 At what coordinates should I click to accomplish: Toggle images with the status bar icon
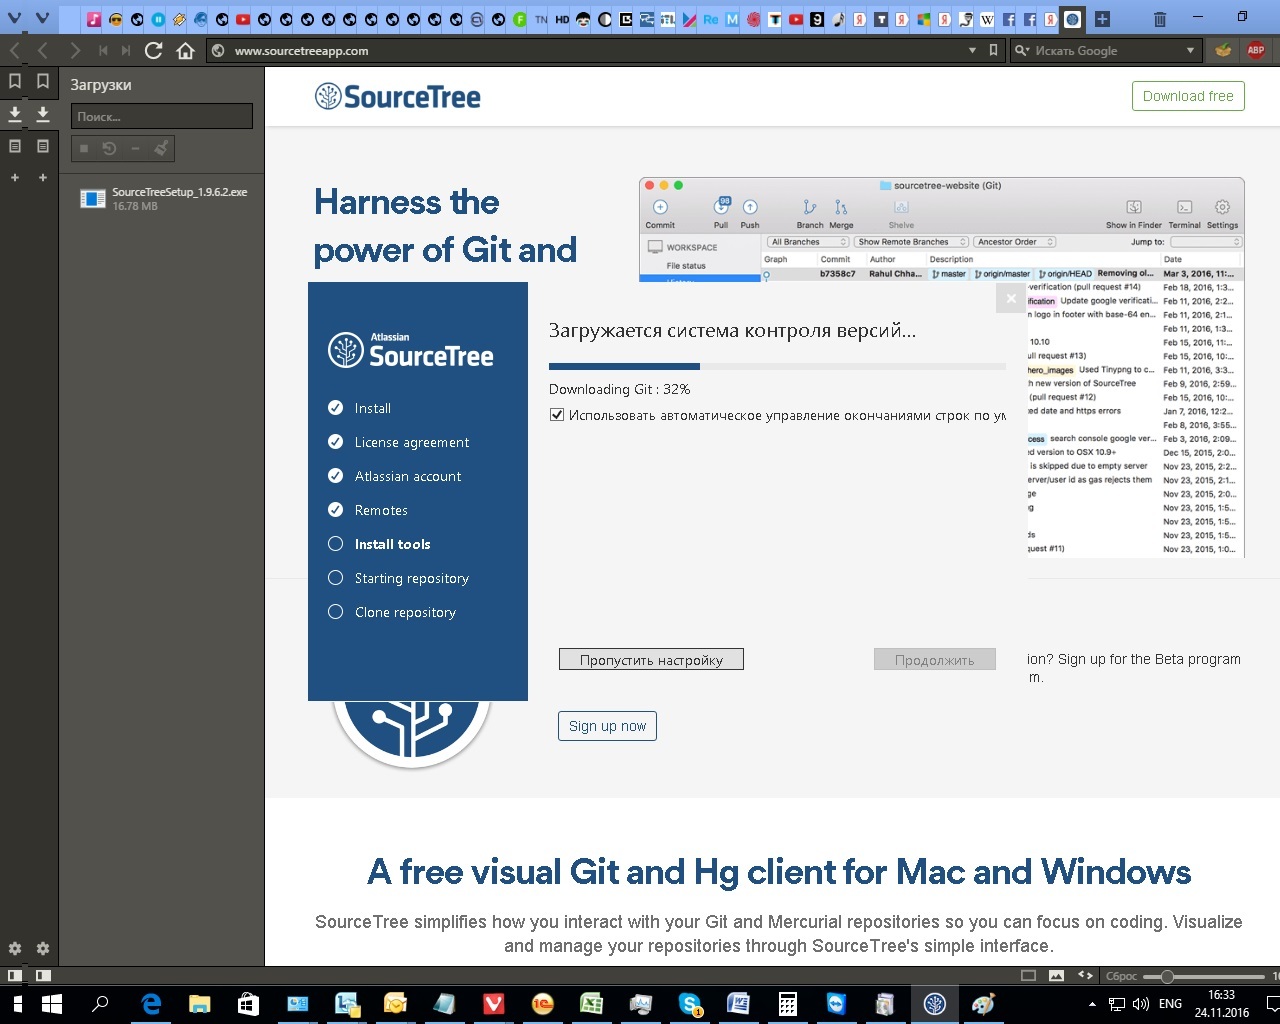pyautogui.click(x=1056, y=975)
